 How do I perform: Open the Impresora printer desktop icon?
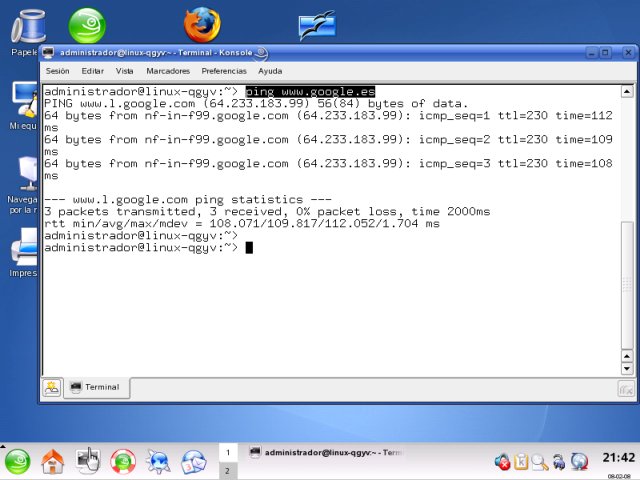[24, 247]
